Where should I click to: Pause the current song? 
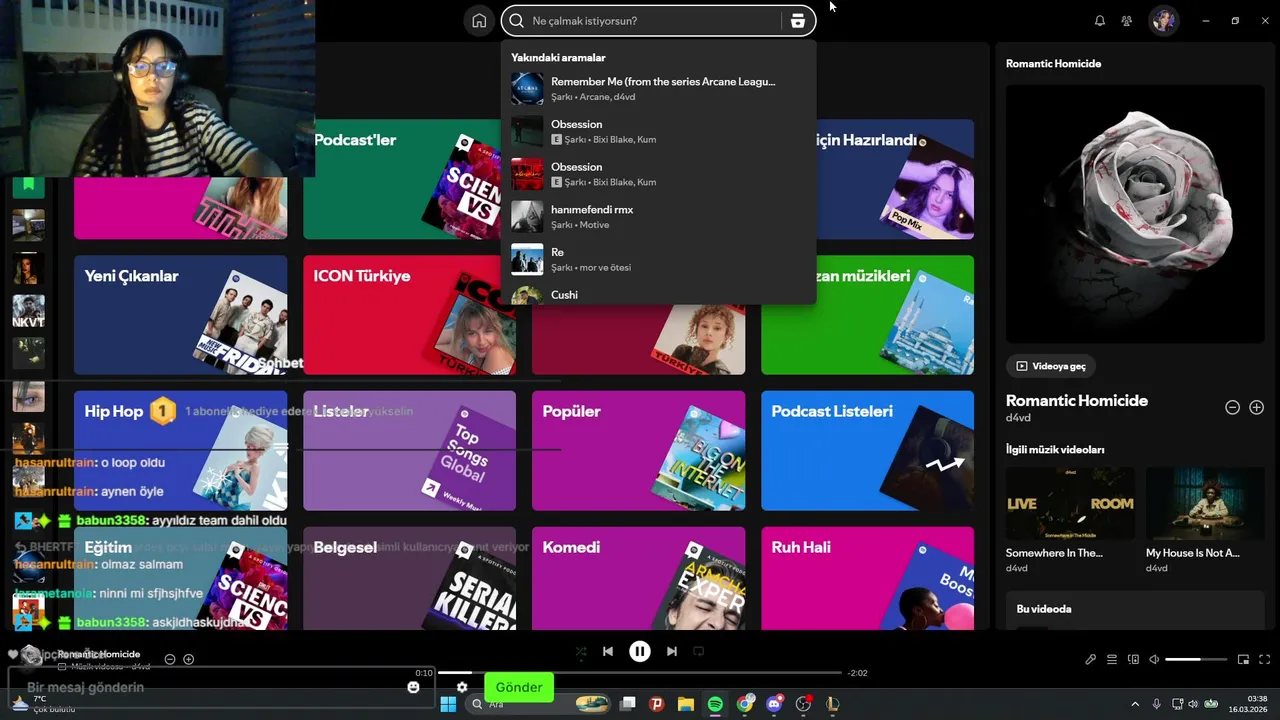click(x=640, y=651)
